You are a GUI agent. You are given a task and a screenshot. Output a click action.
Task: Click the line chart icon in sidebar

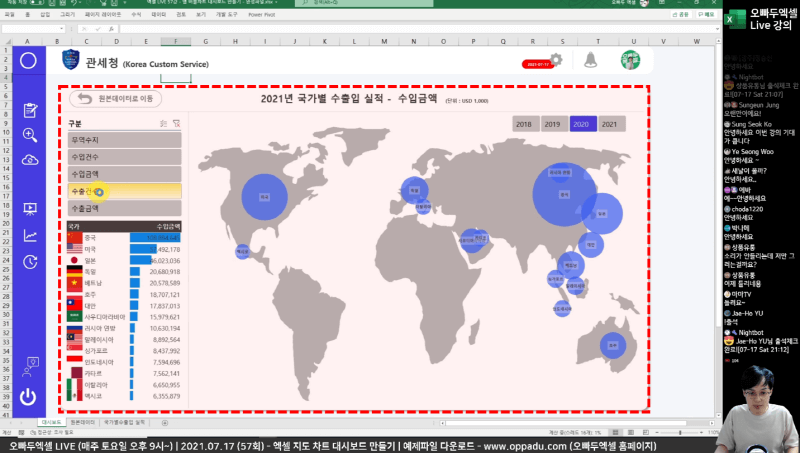[29, 236]
